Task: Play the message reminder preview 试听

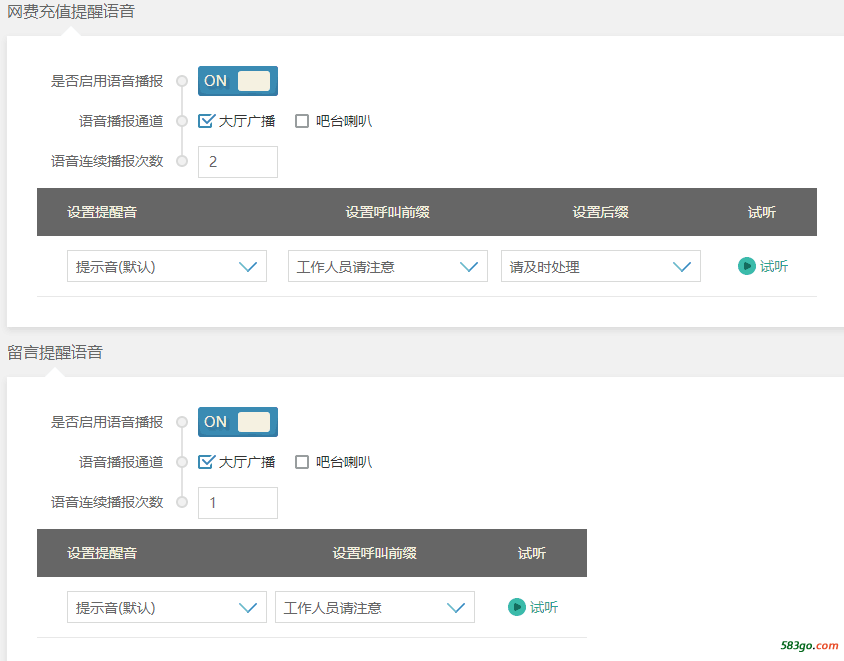Action: (x=533, y=607)
